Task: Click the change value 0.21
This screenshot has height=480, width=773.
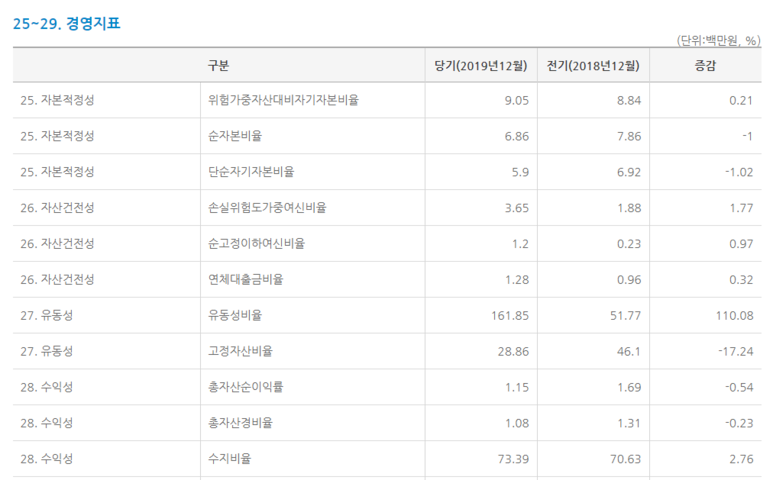Action: (741, 101)
